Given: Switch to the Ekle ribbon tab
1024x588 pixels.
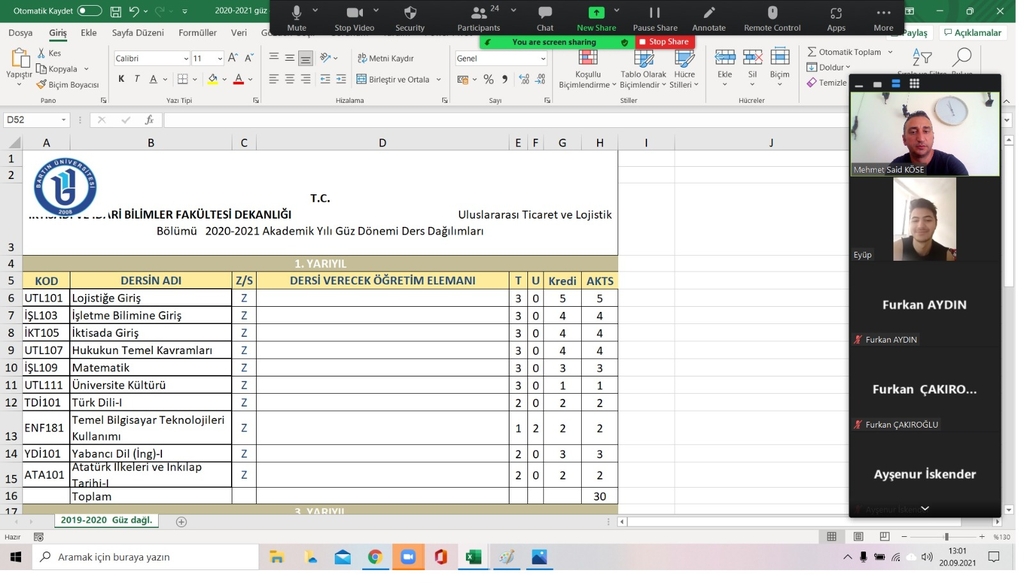Looking at the screenshot, I should click(x=89, y=33).
